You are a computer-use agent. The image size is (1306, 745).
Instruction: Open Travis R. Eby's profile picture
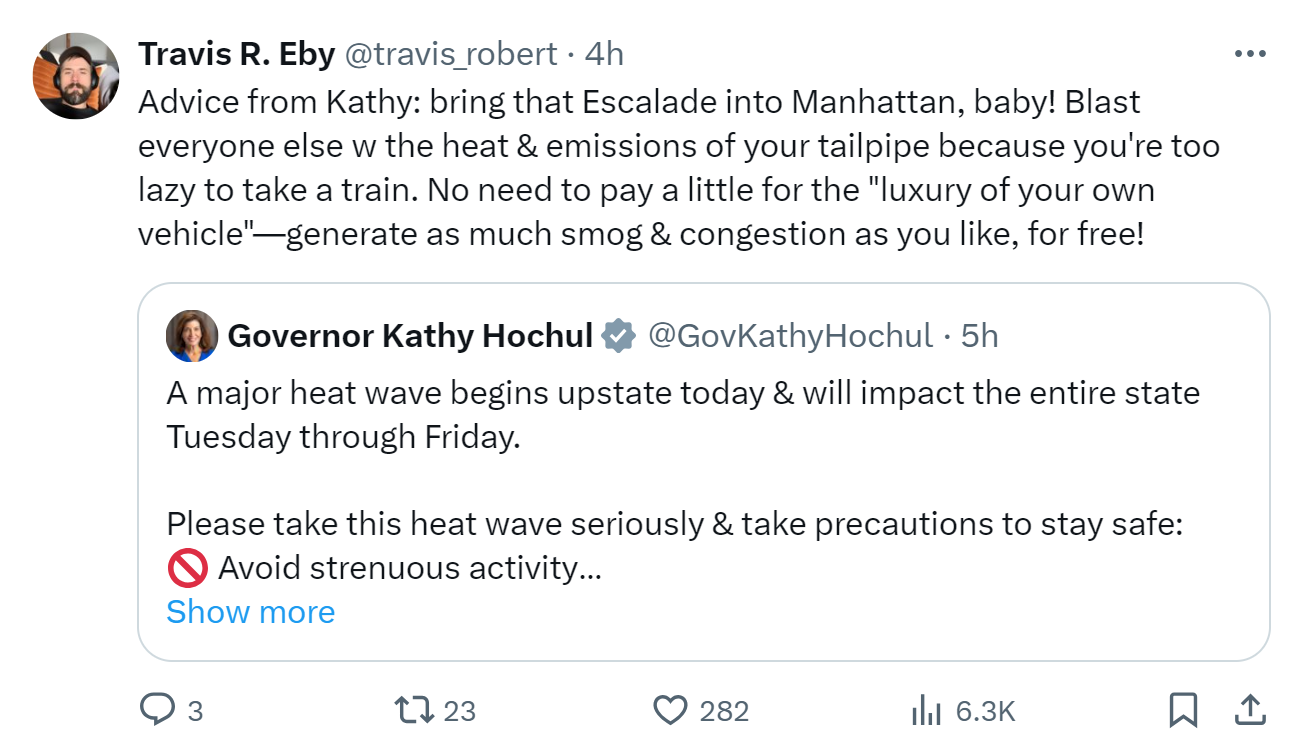(x=77, y=75)
